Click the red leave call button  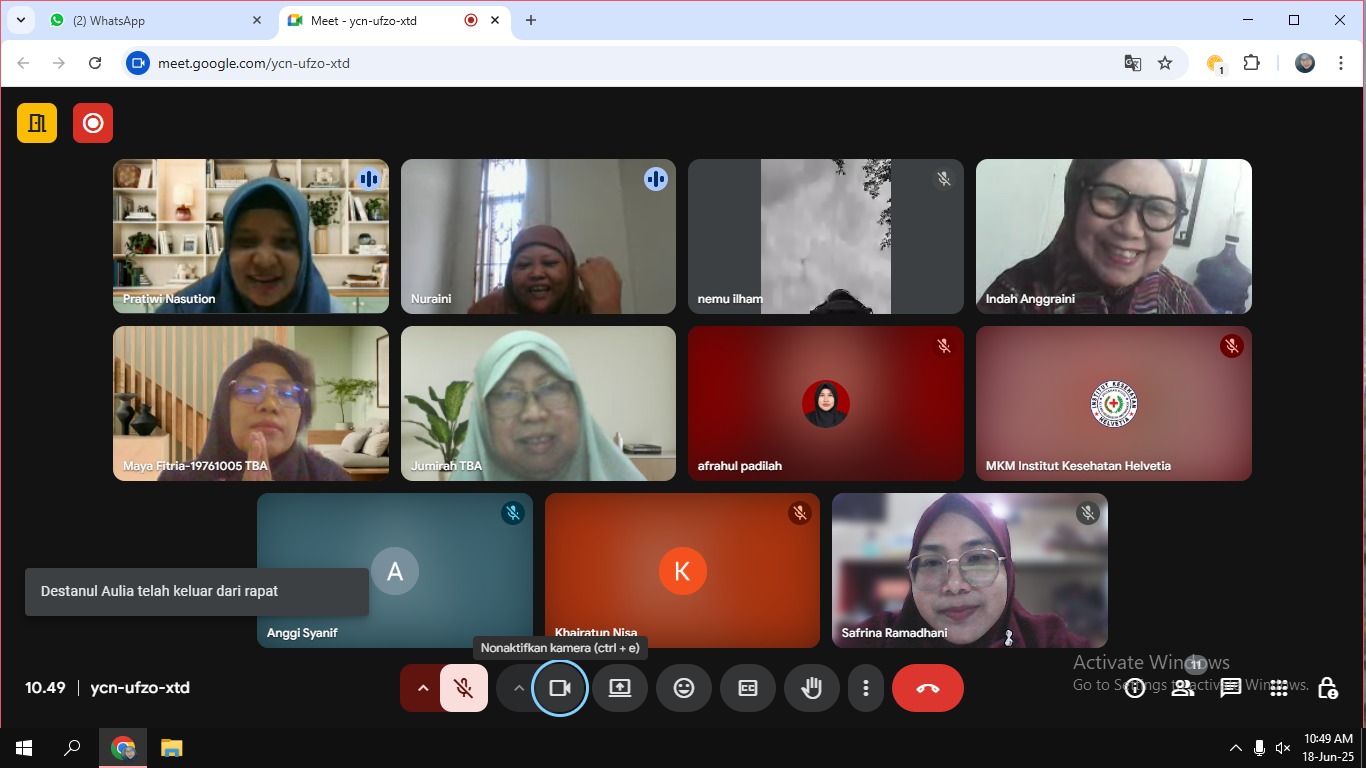click(x=927, y=688)
